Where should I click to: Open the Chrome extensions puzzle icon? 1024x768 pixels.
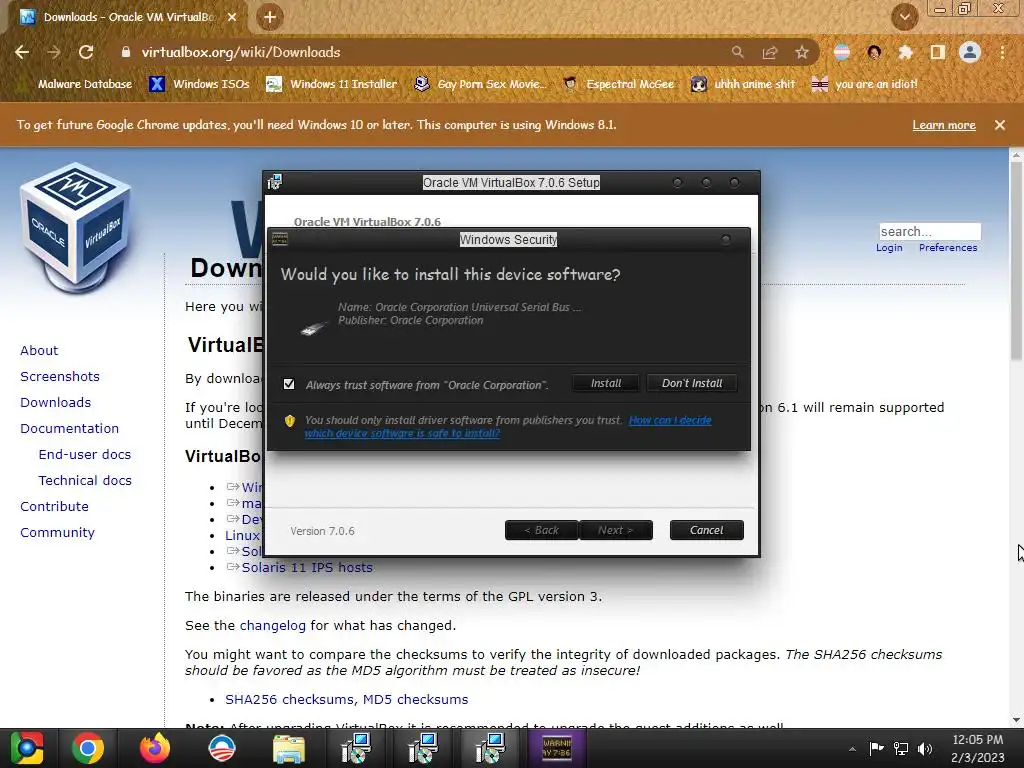(x=905, y=52)
